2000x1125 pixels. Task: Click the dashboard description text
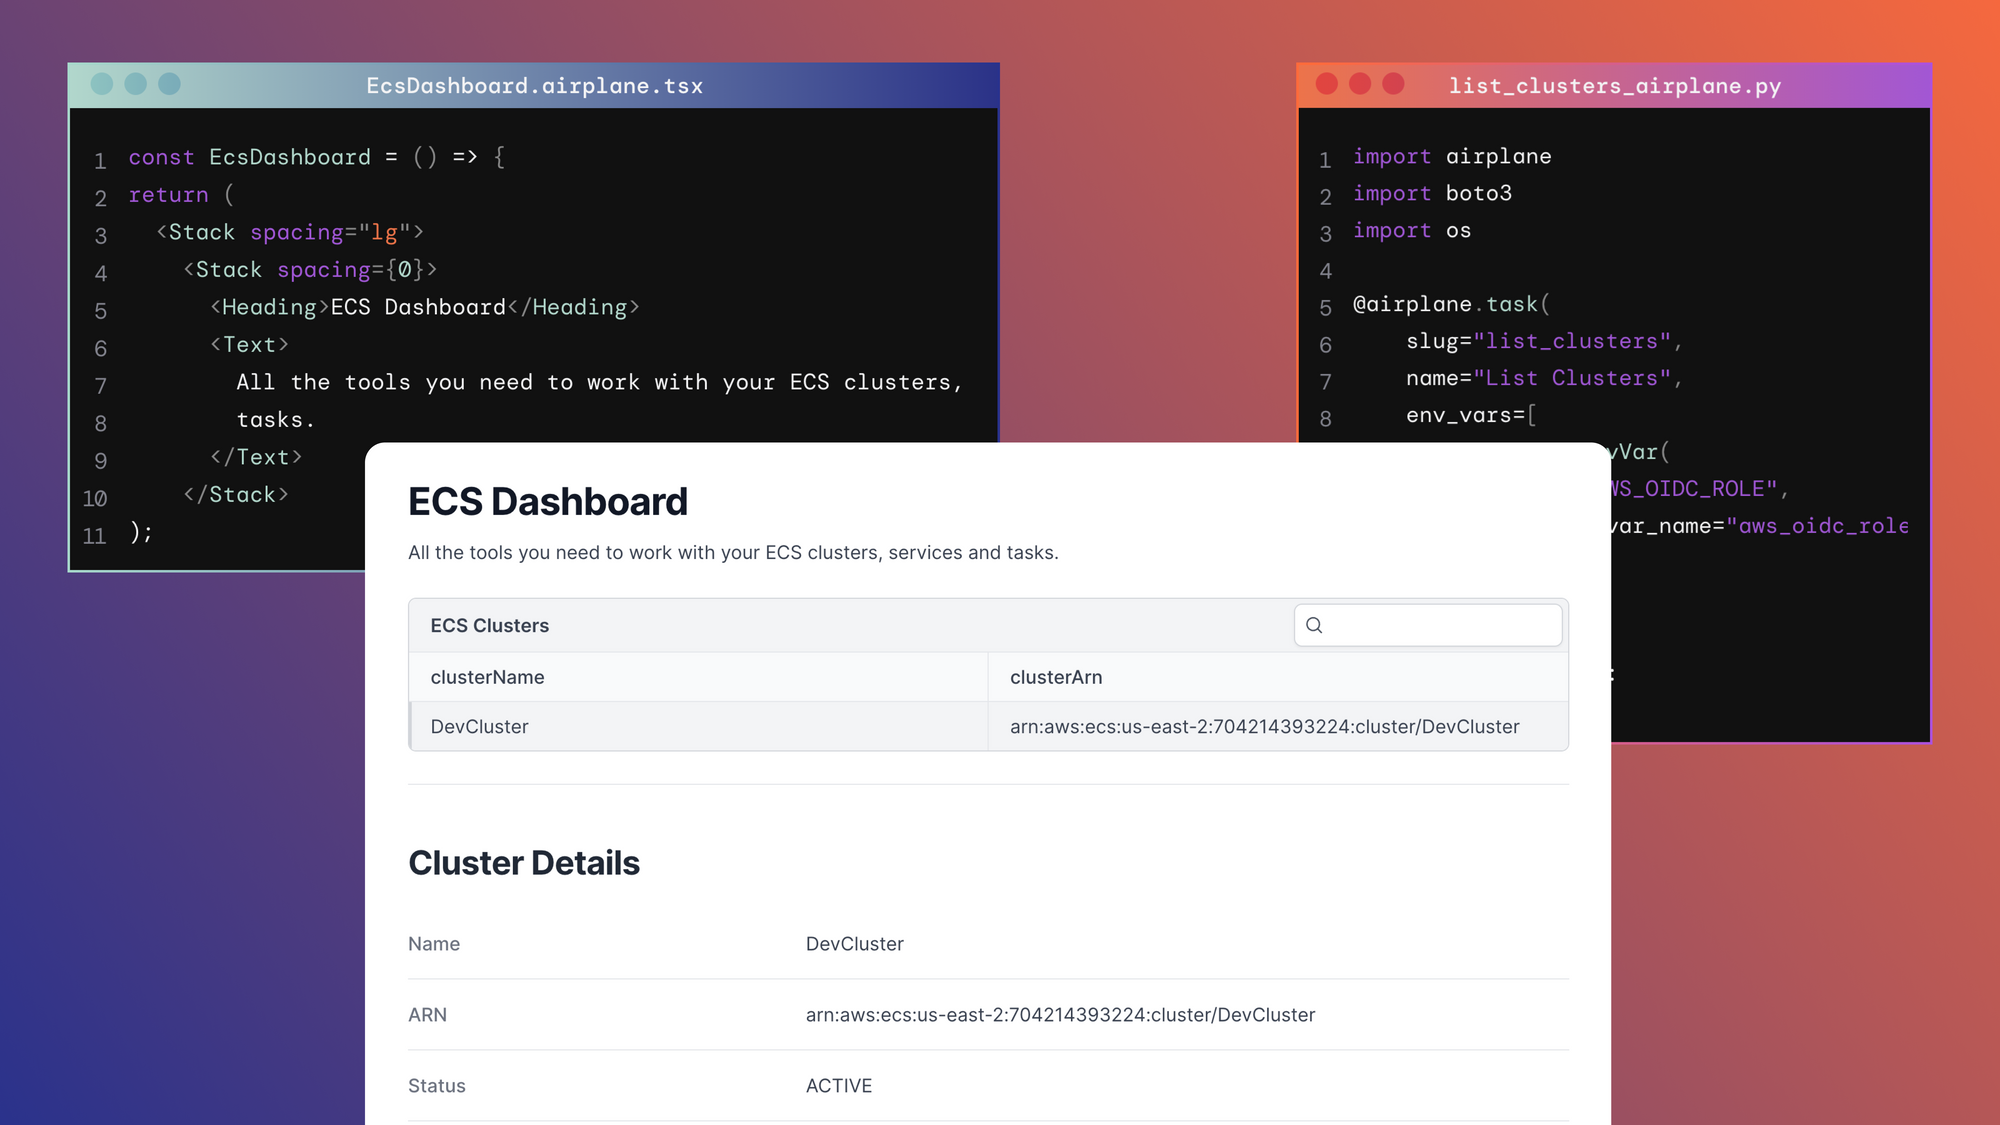coord(733,553)
